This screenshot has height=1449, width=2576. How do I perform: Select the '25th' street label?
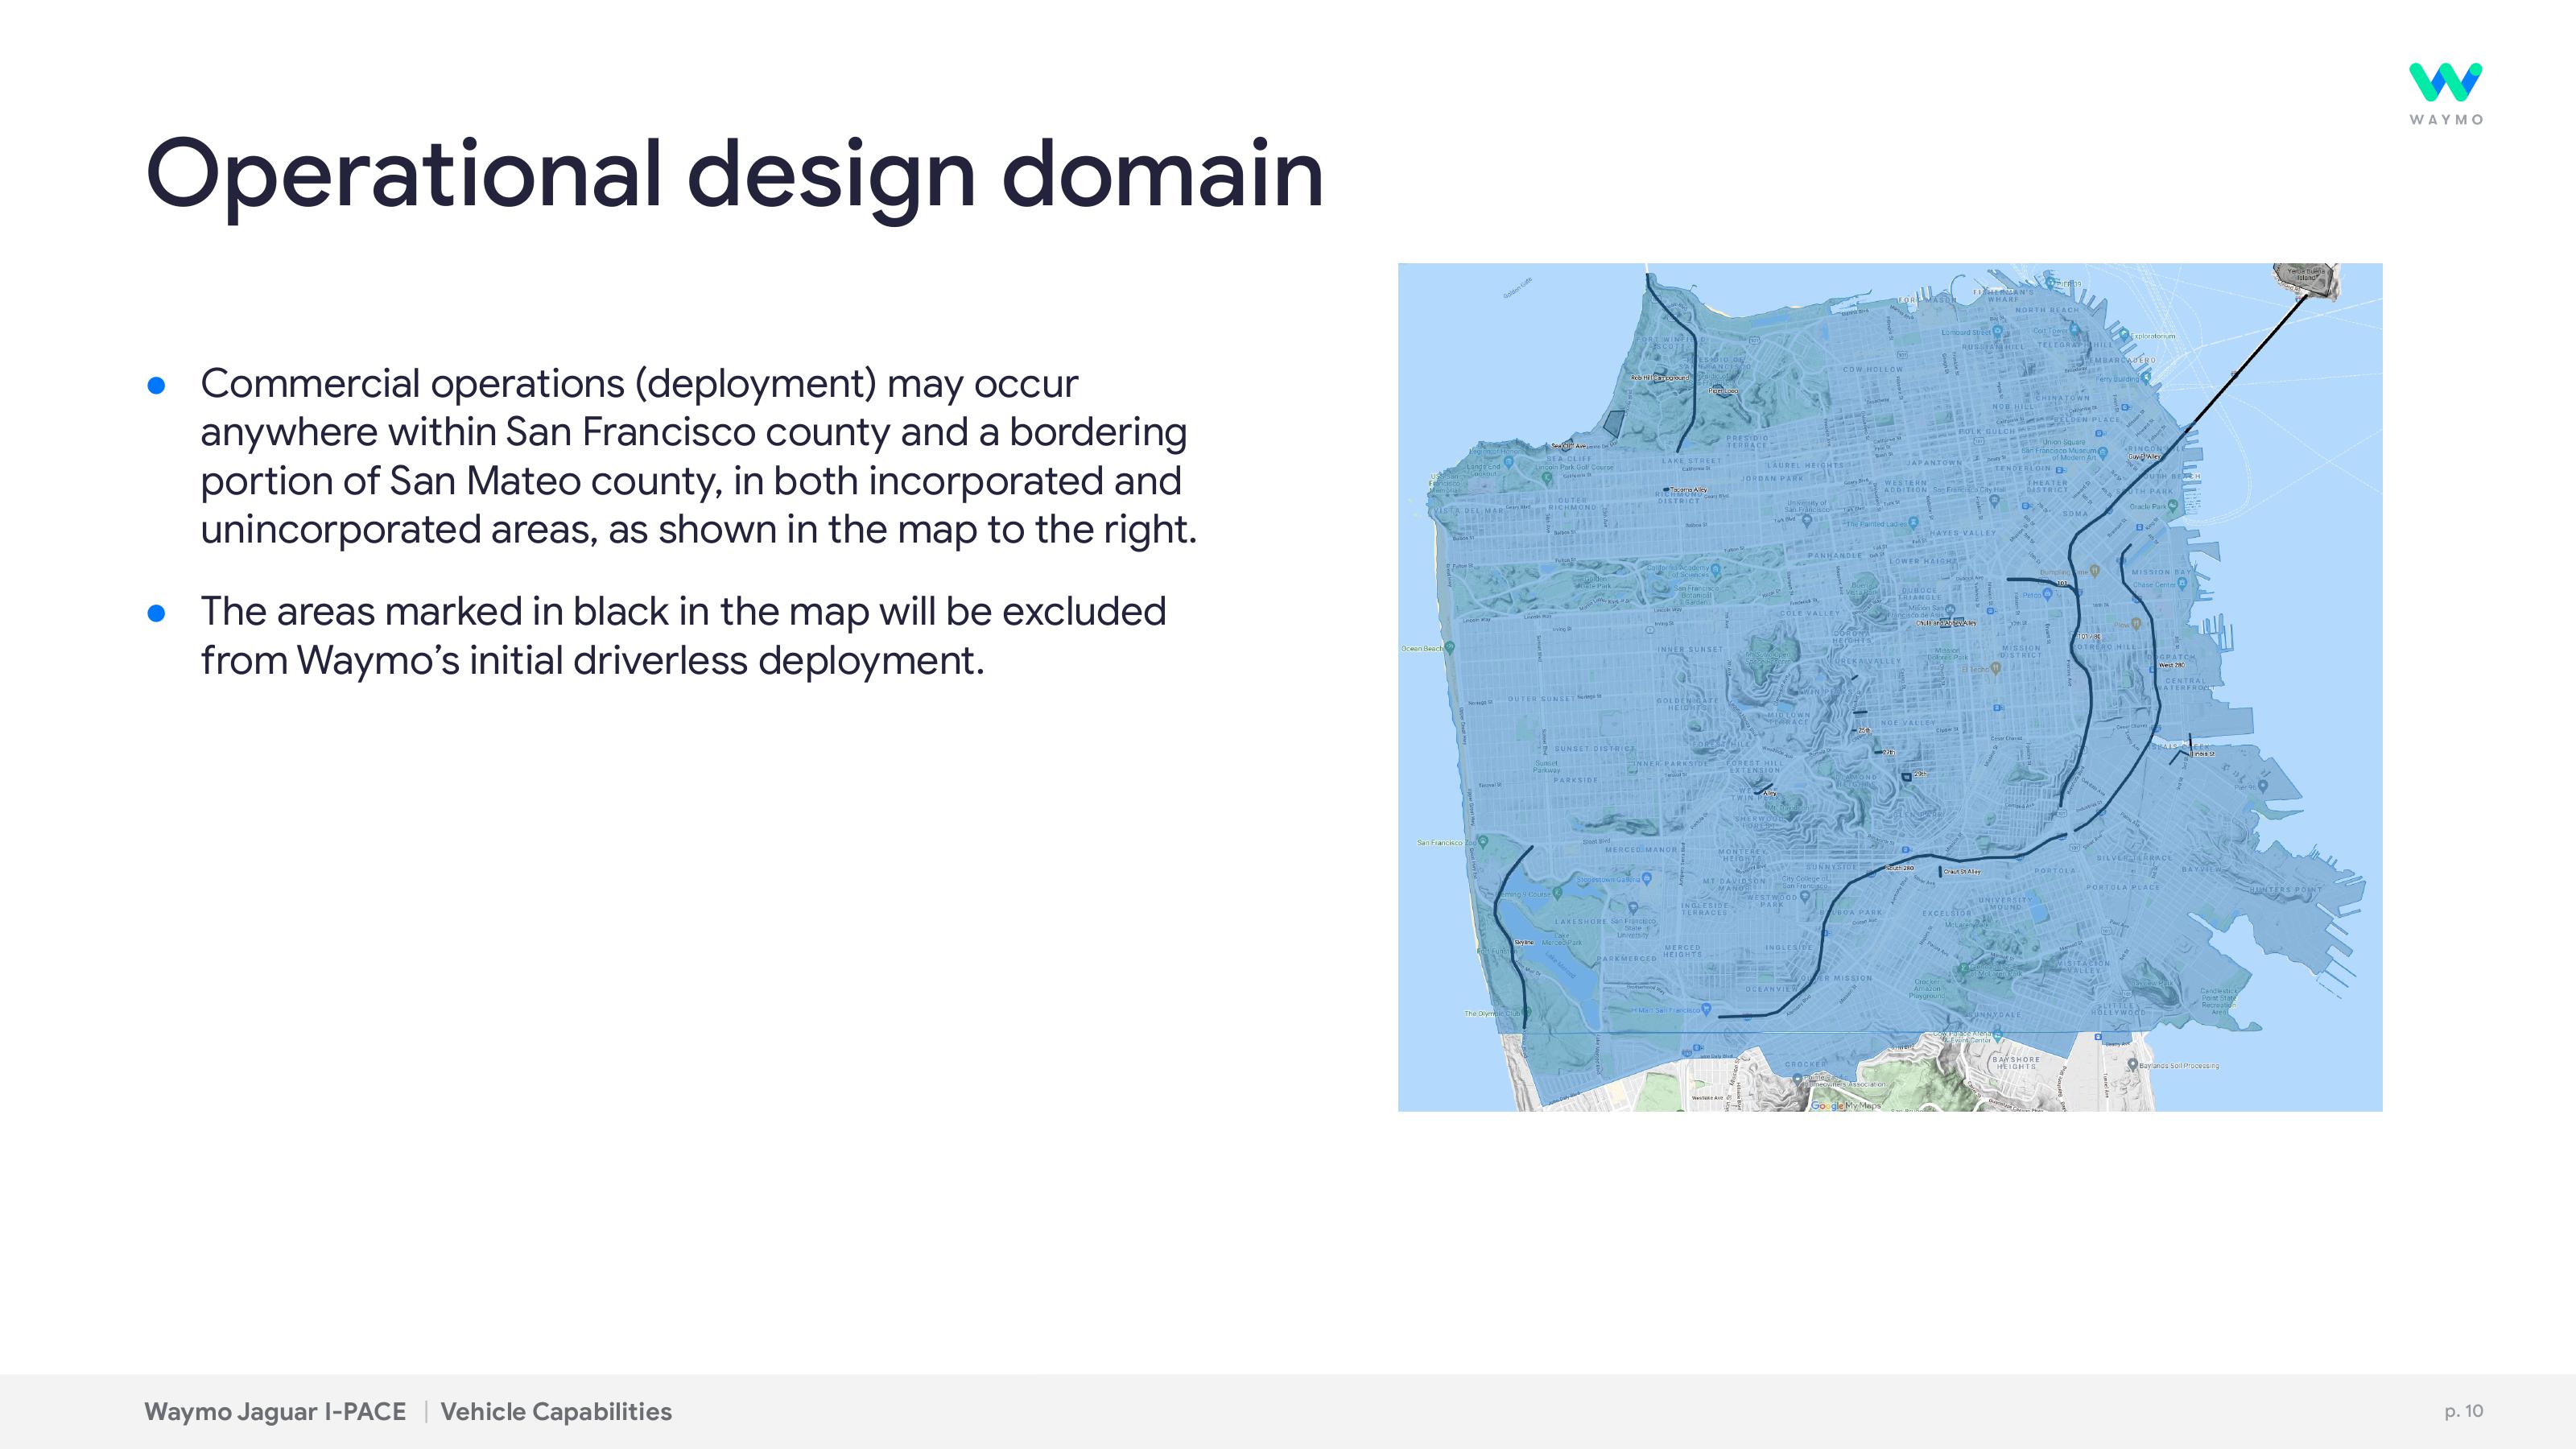1864,731
